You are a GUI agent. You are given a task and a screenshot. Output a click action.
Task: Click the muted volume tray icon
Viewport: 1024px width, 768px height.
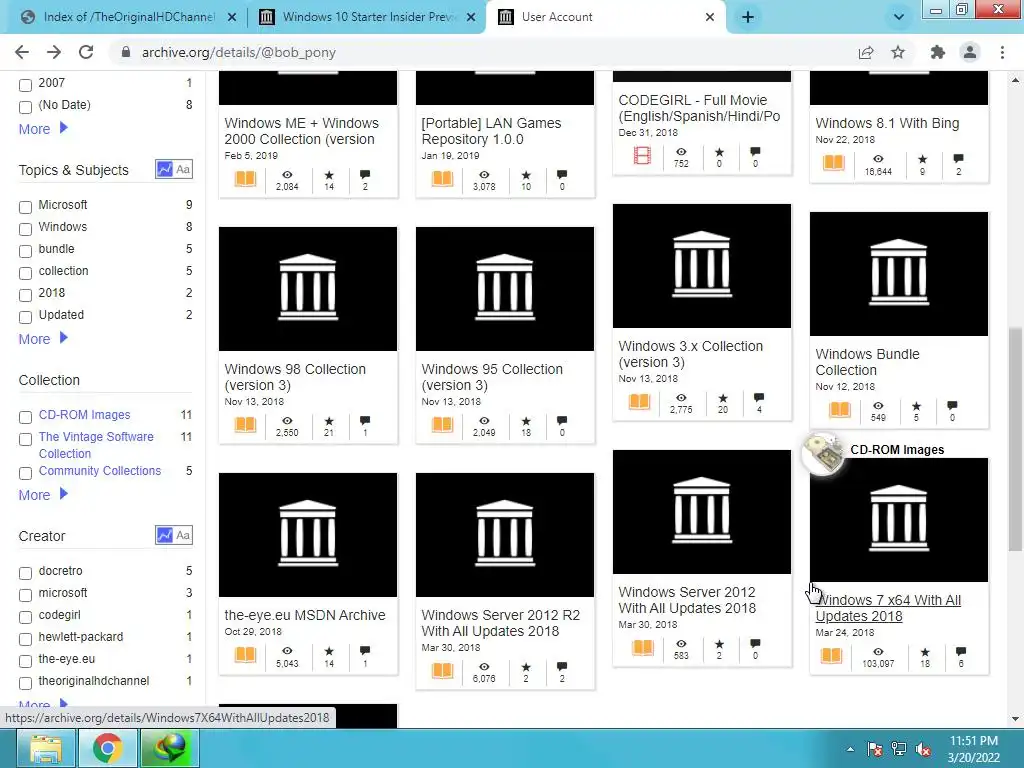923,749
